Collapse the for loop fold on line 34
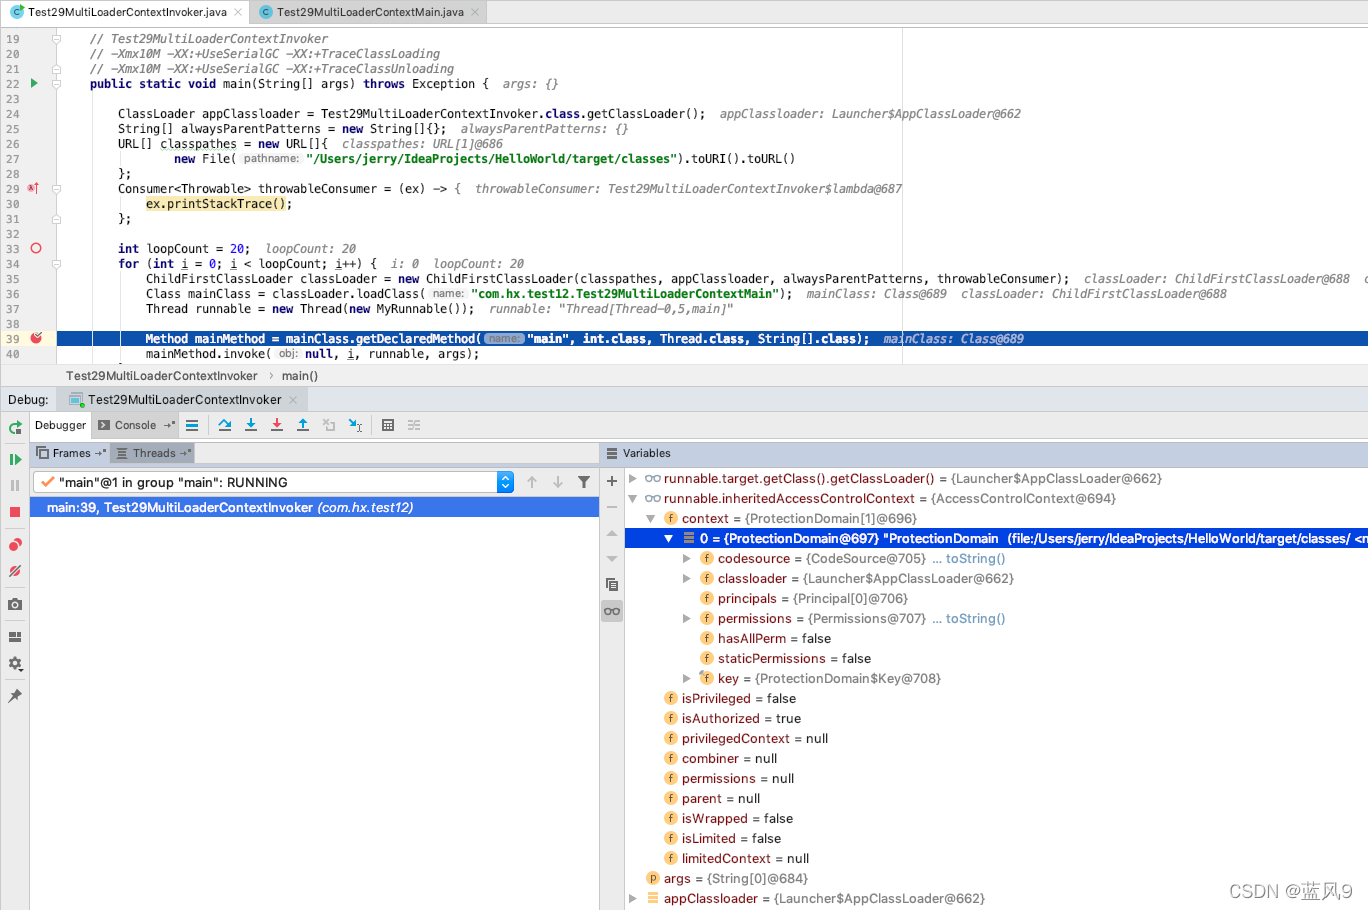Image resolution: width=1368 pixels, height=910 pixels. [x=57, y=264]
